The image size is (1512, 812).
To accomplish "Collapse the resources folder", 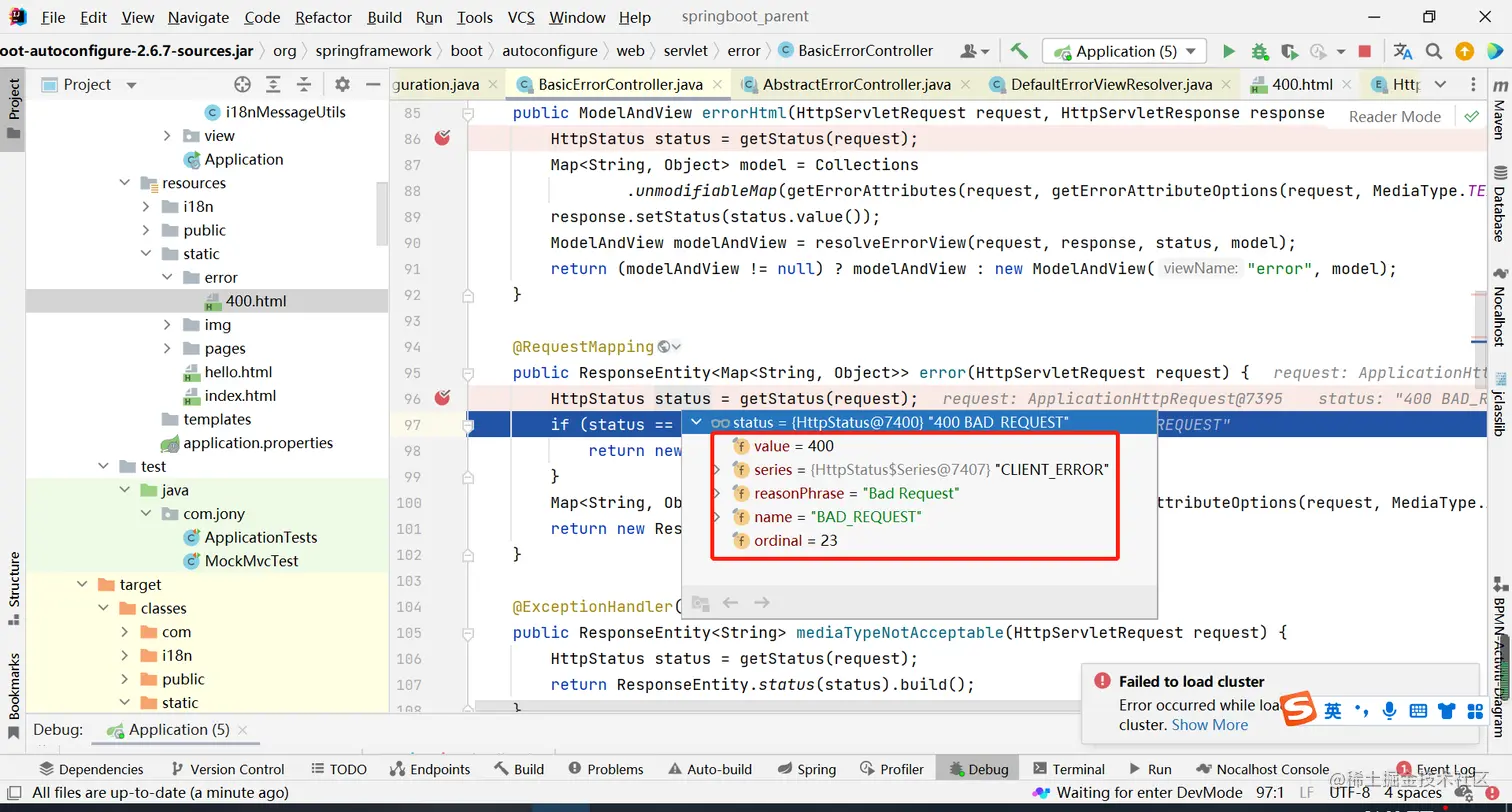I will pos(125,183).
